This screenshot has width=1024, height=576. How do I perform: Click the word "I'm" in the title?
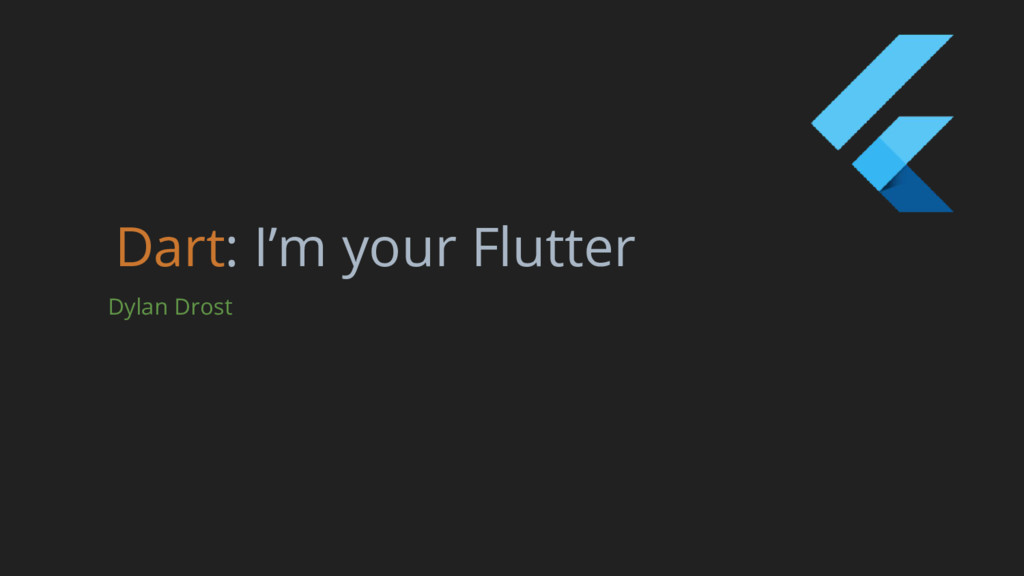coord(290,248)
